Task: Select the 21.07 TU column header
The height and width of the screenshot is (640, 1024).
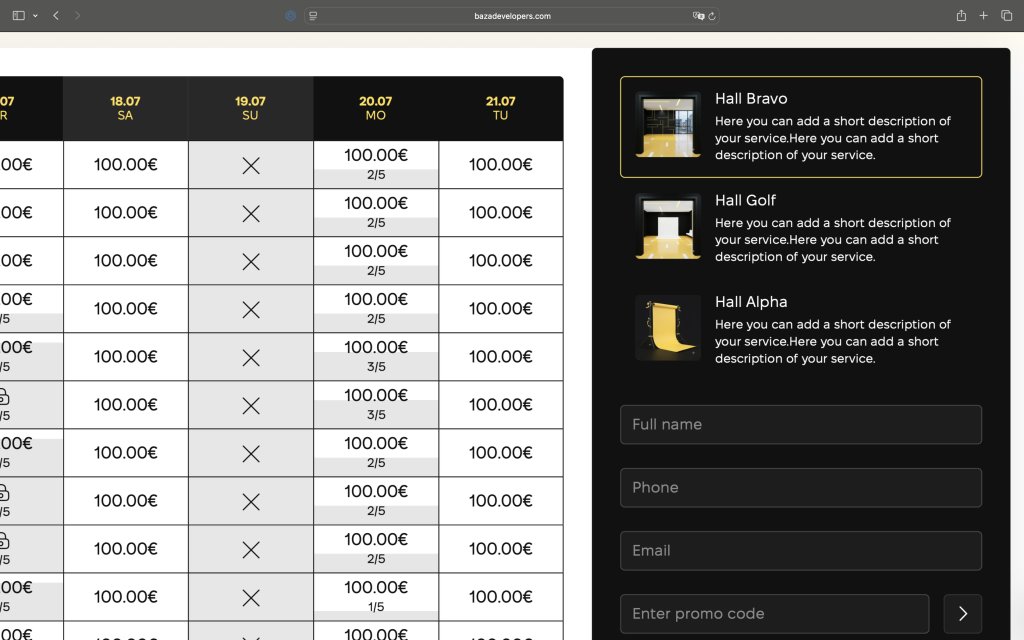Action: (500, 108)
